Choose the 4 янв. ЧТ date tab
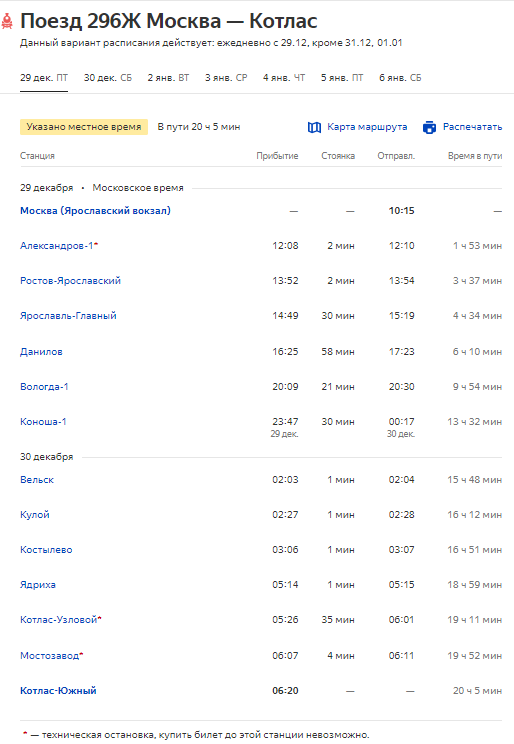This screenshot has height=744, width=514. [x=284, y=77]
